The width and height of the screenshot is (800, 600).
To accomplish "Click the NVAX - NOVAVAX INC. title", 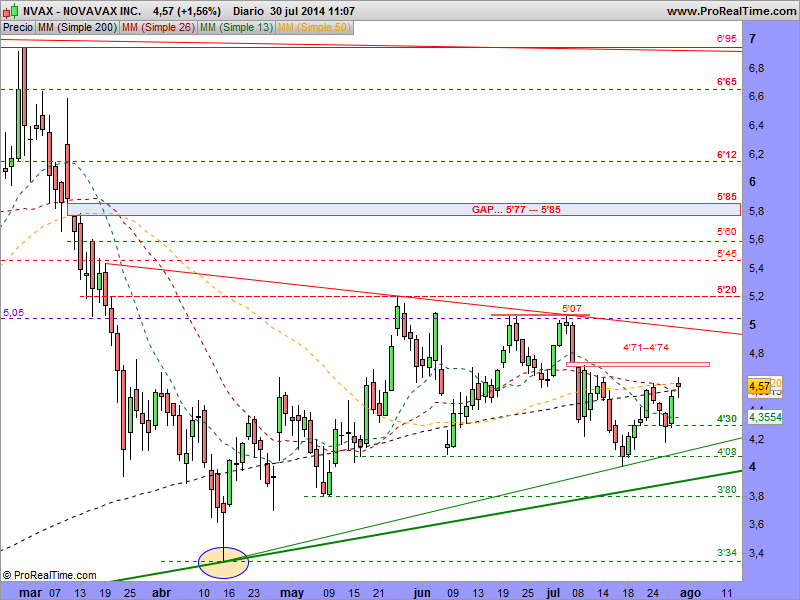I will (82, 11).
